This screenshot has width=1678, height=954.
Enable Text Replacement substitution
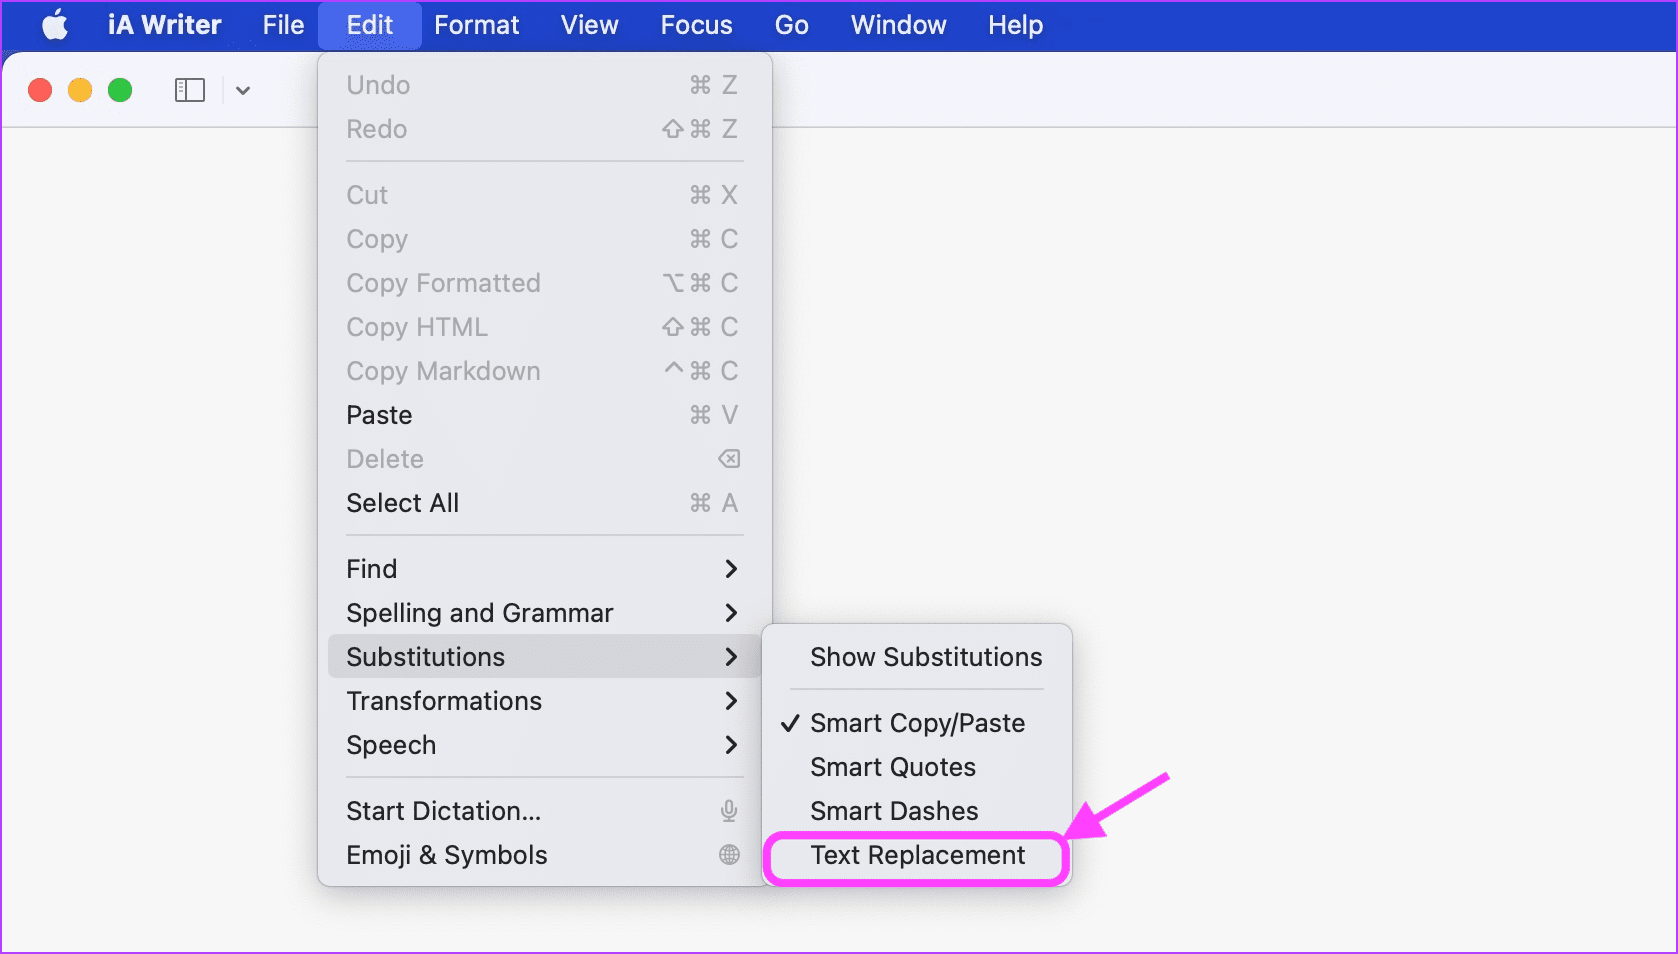[917, 855]
